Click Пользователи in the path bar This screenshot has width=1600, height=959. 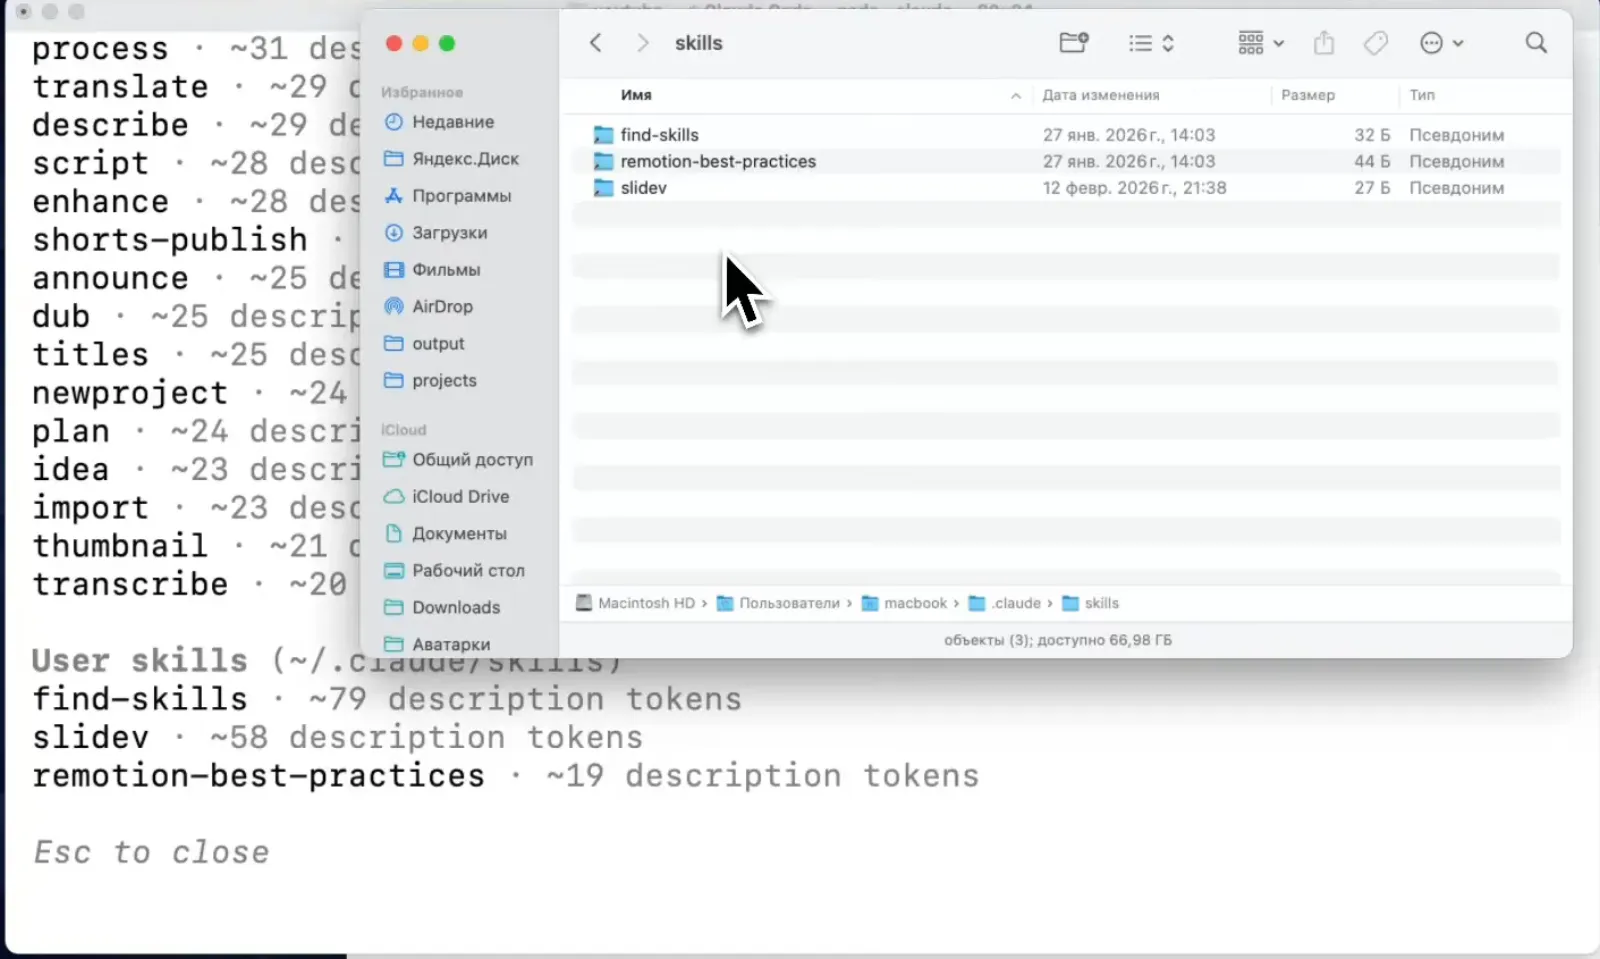(779, 603)
